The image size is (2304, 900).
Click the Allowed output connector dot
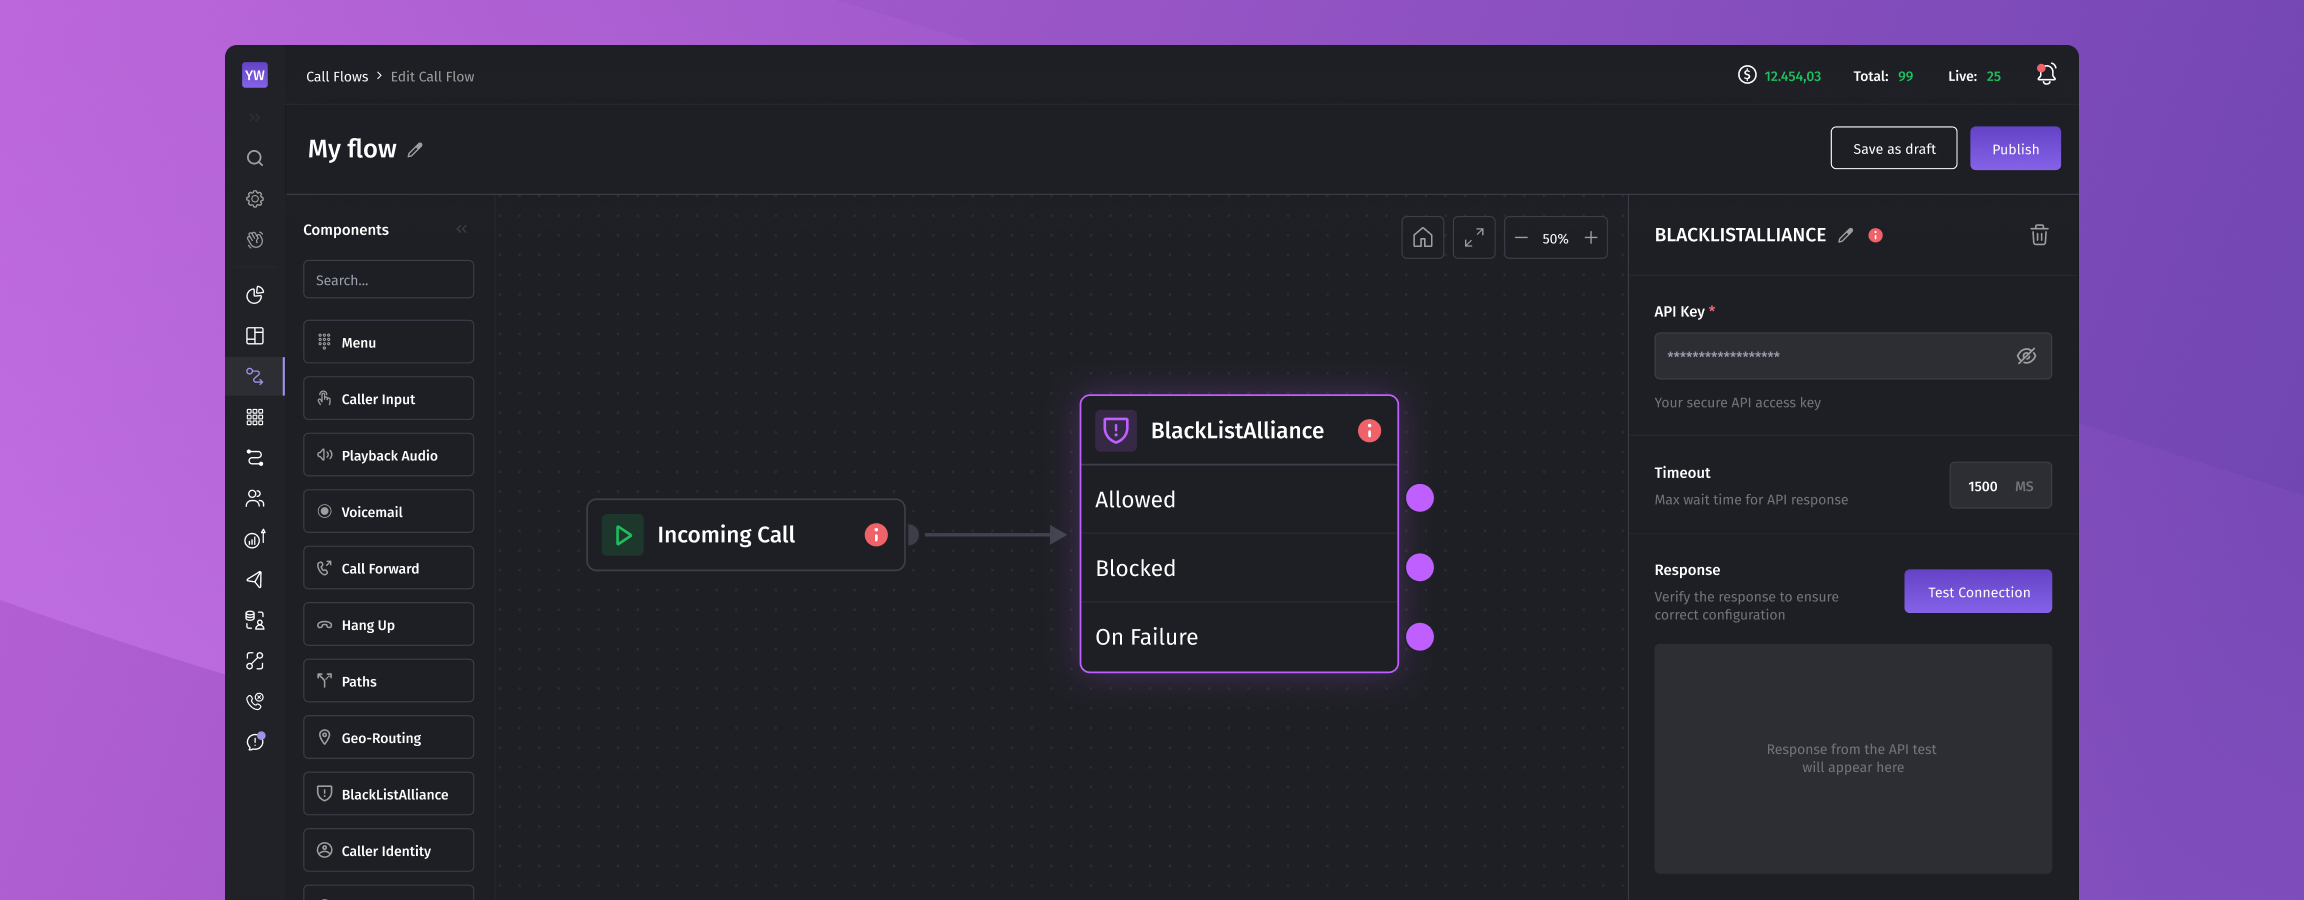click(x=1420, y=498)
